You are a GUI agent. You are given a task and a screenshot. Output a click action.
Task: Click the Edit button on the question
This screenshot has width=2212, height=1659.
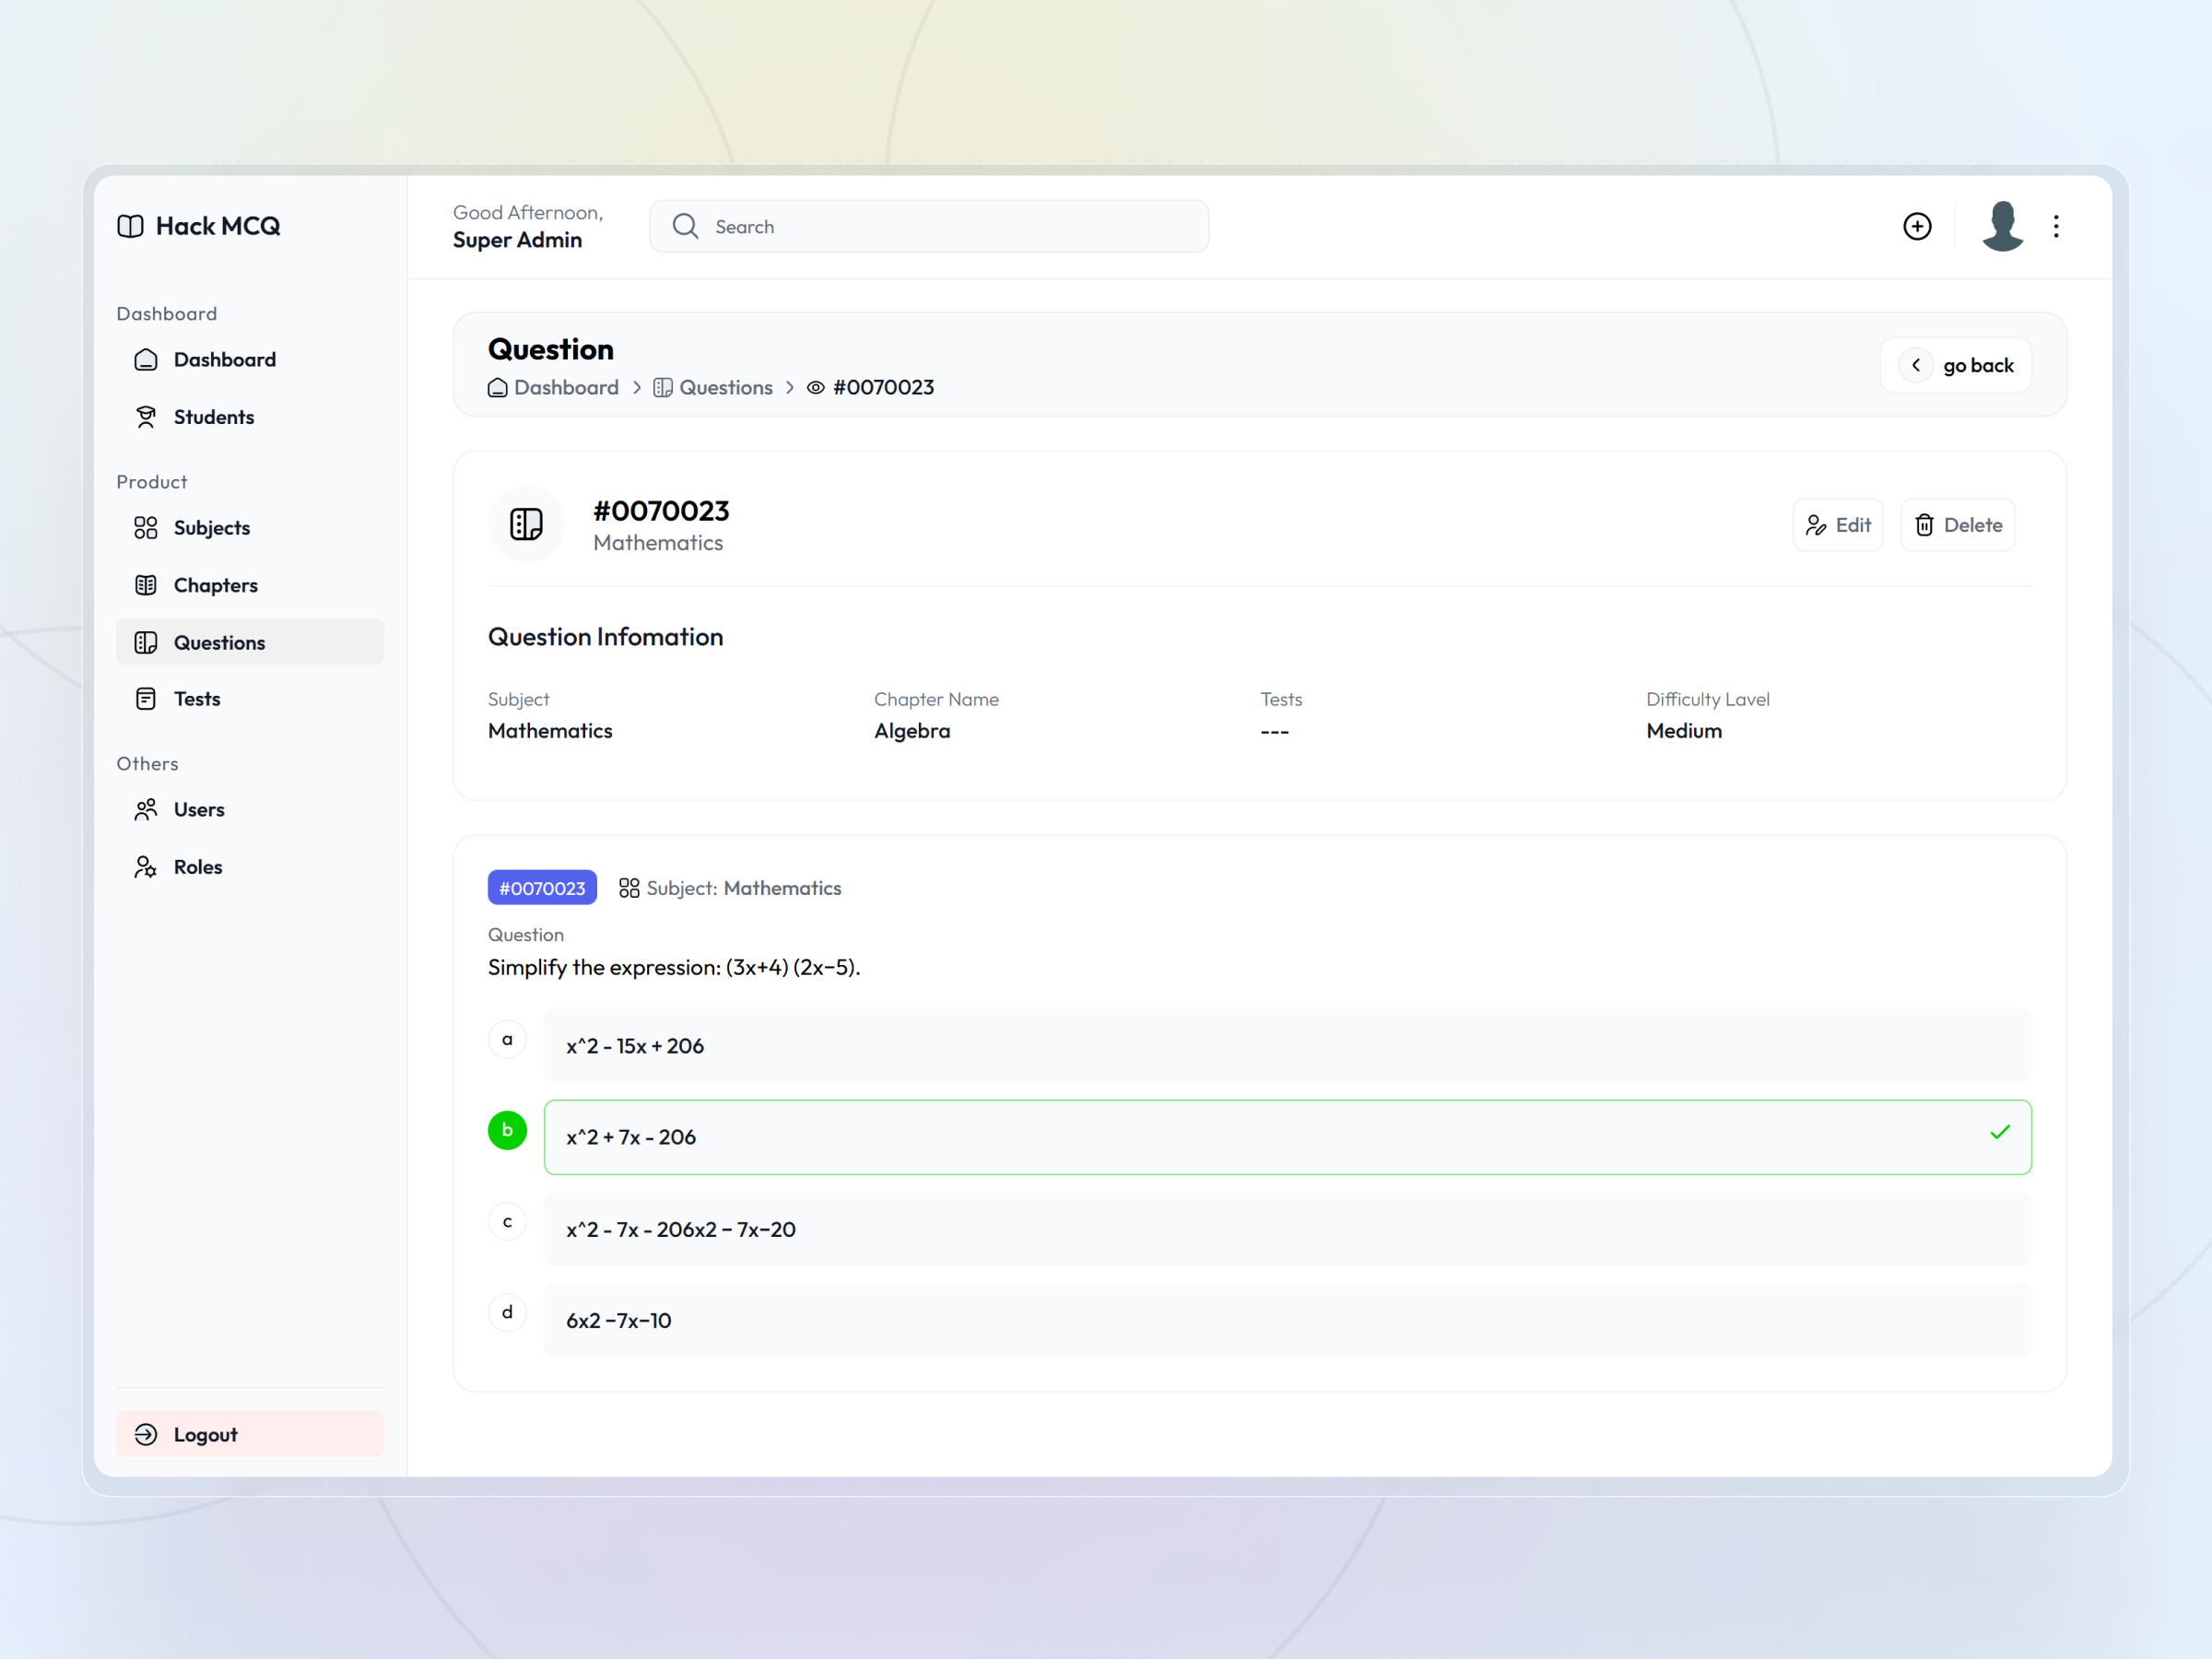point(1838,524)
